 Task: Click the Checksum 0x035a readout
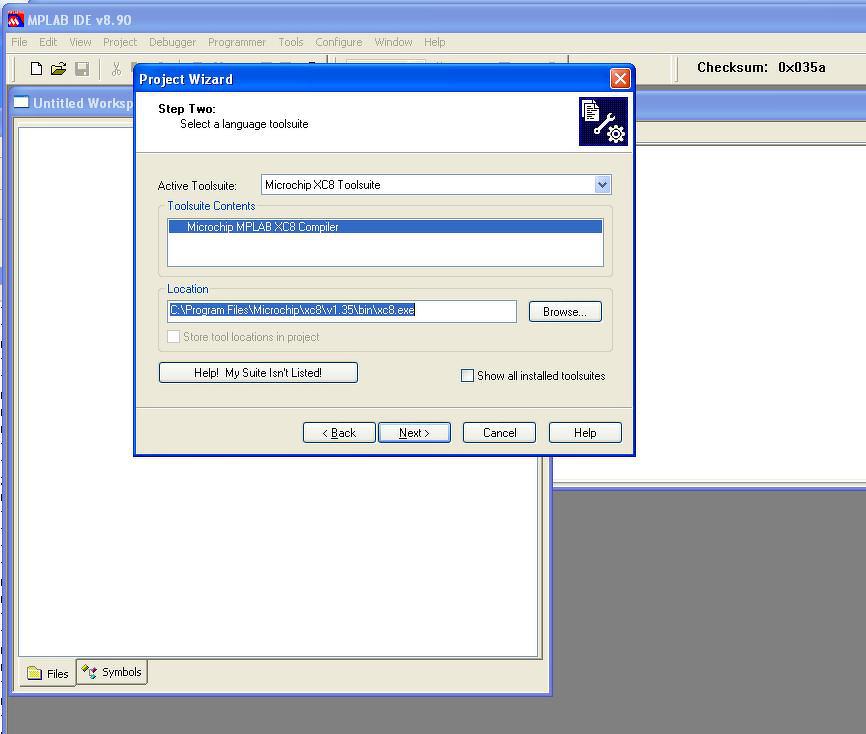pyautogui.click(x=761, y=67)
